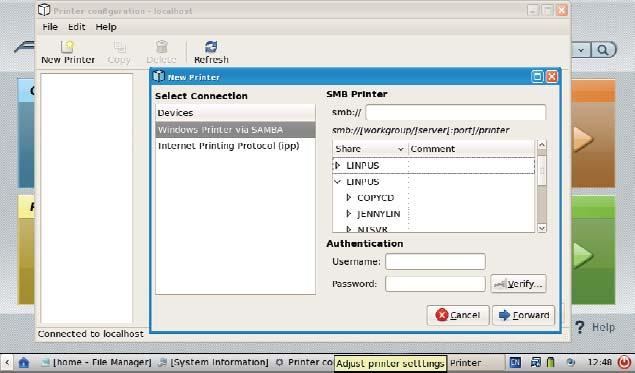
Task: Click the New Printer dialog title icon
Action: coord(158,76)
